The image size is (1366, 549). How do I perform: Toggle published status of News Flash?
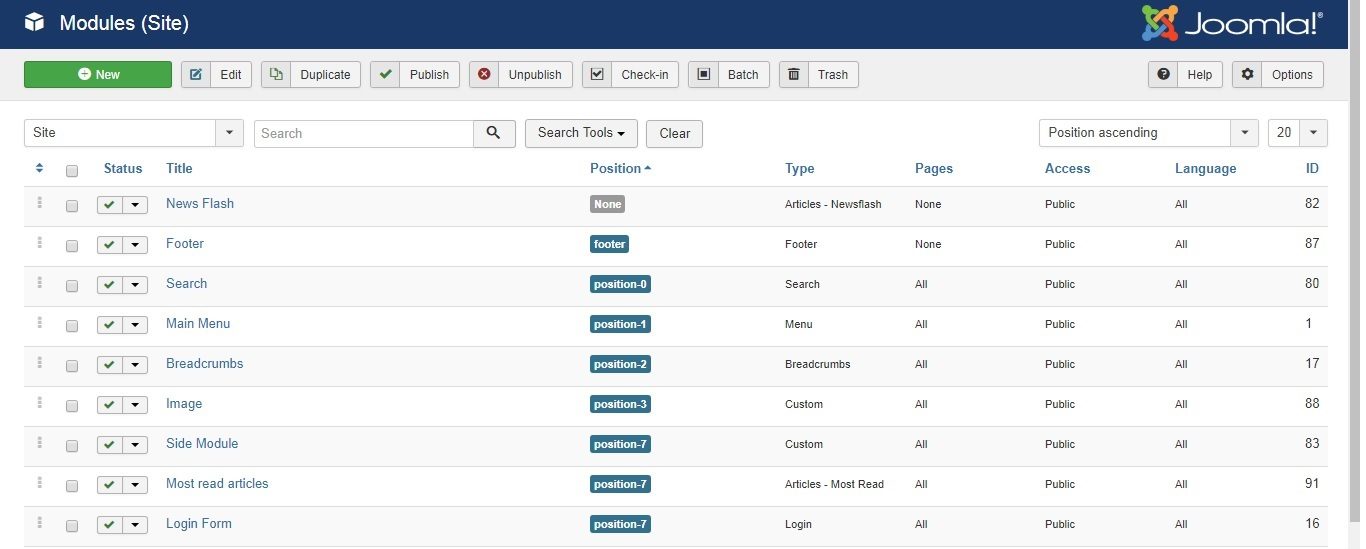click(110, 204)
